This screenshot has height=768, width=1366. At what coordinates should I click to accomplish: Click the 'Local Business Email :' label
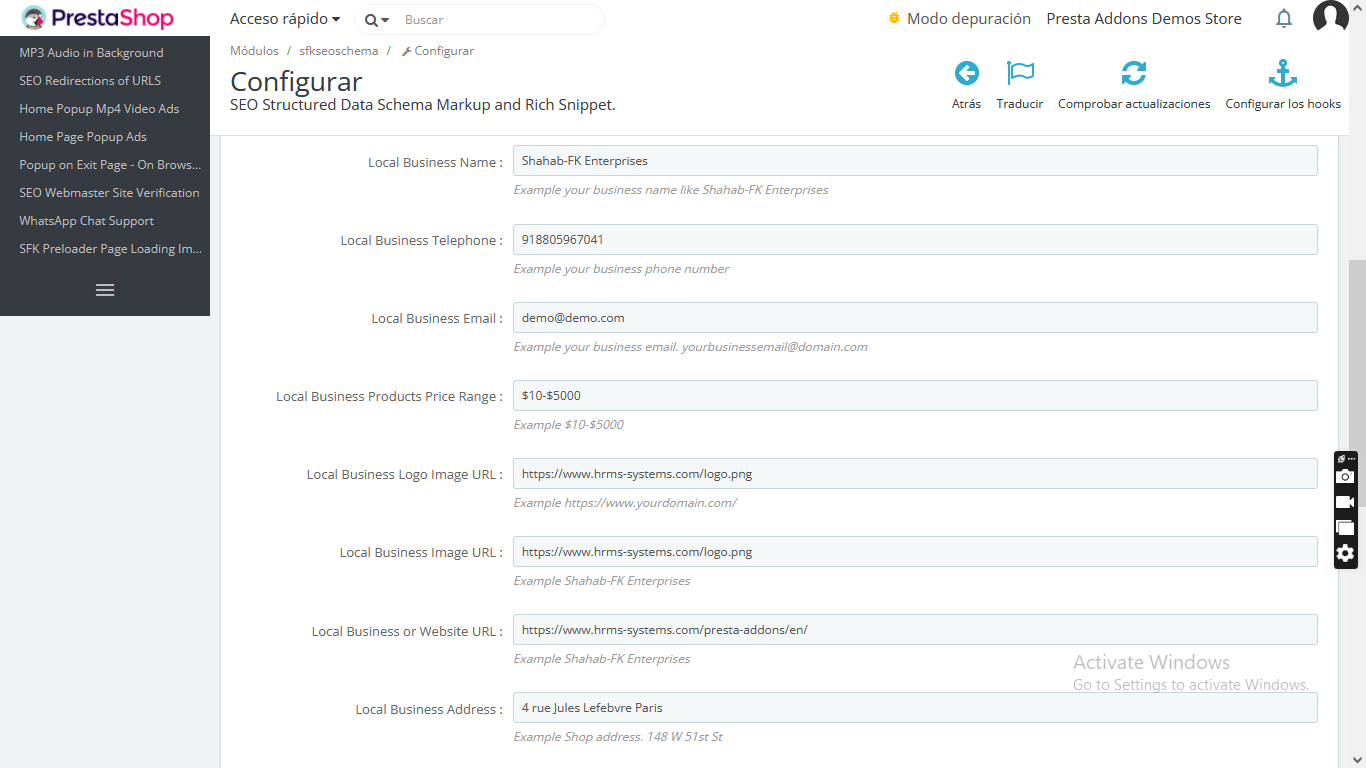(x=437, y=318)
